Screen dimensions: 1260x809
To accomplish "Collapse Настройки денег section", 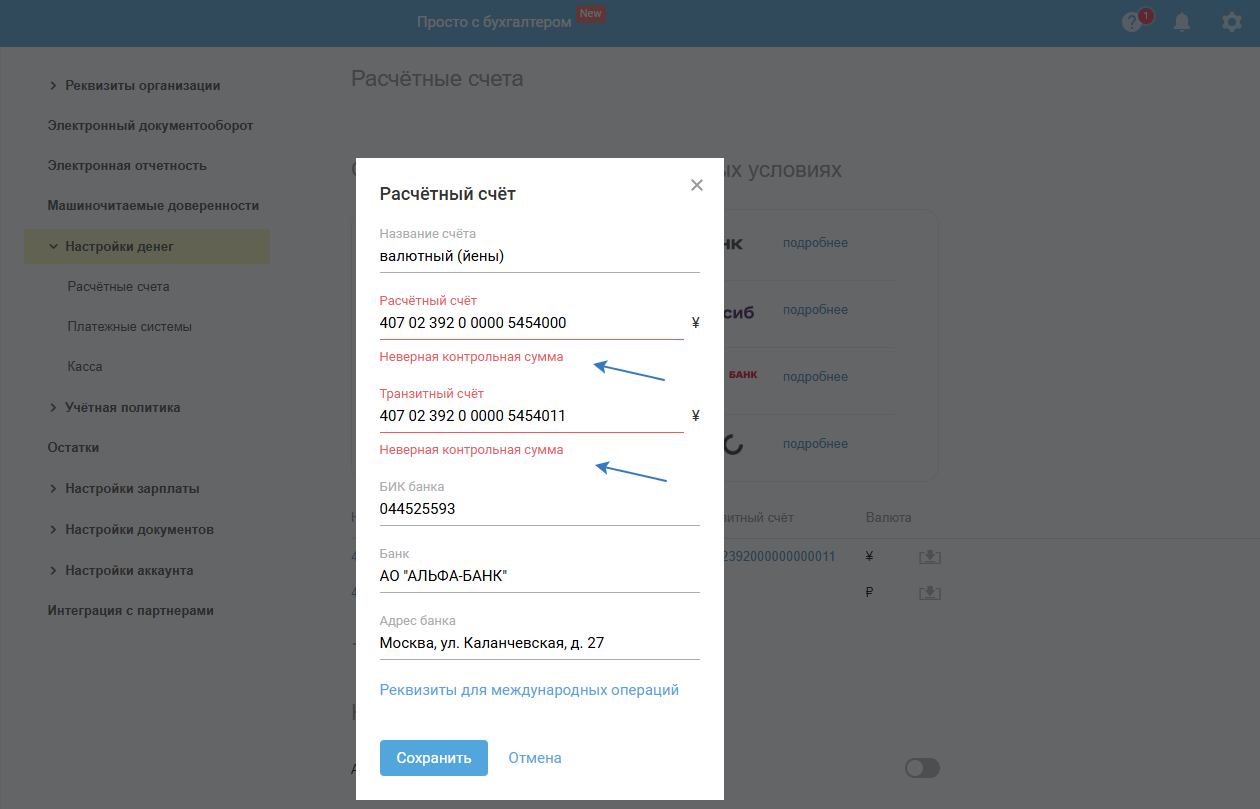I will [x=53, y=246].
